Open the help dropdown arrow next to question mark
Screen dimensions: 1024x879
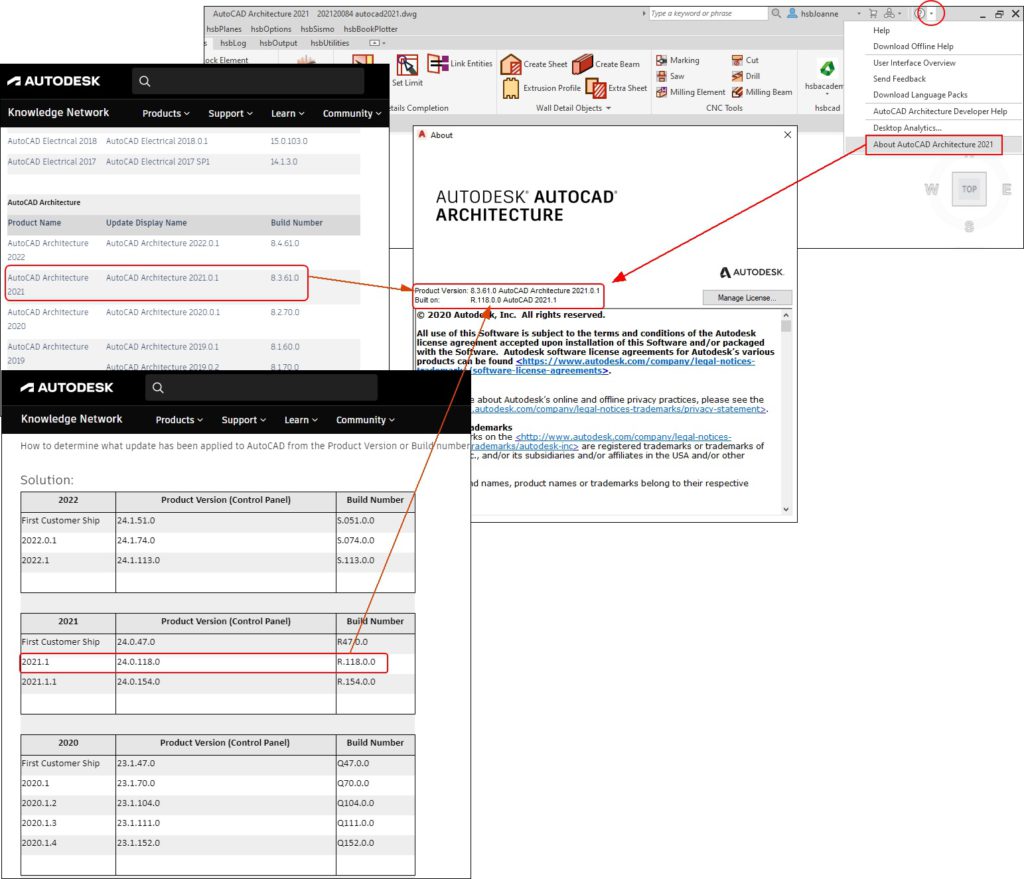931,14
